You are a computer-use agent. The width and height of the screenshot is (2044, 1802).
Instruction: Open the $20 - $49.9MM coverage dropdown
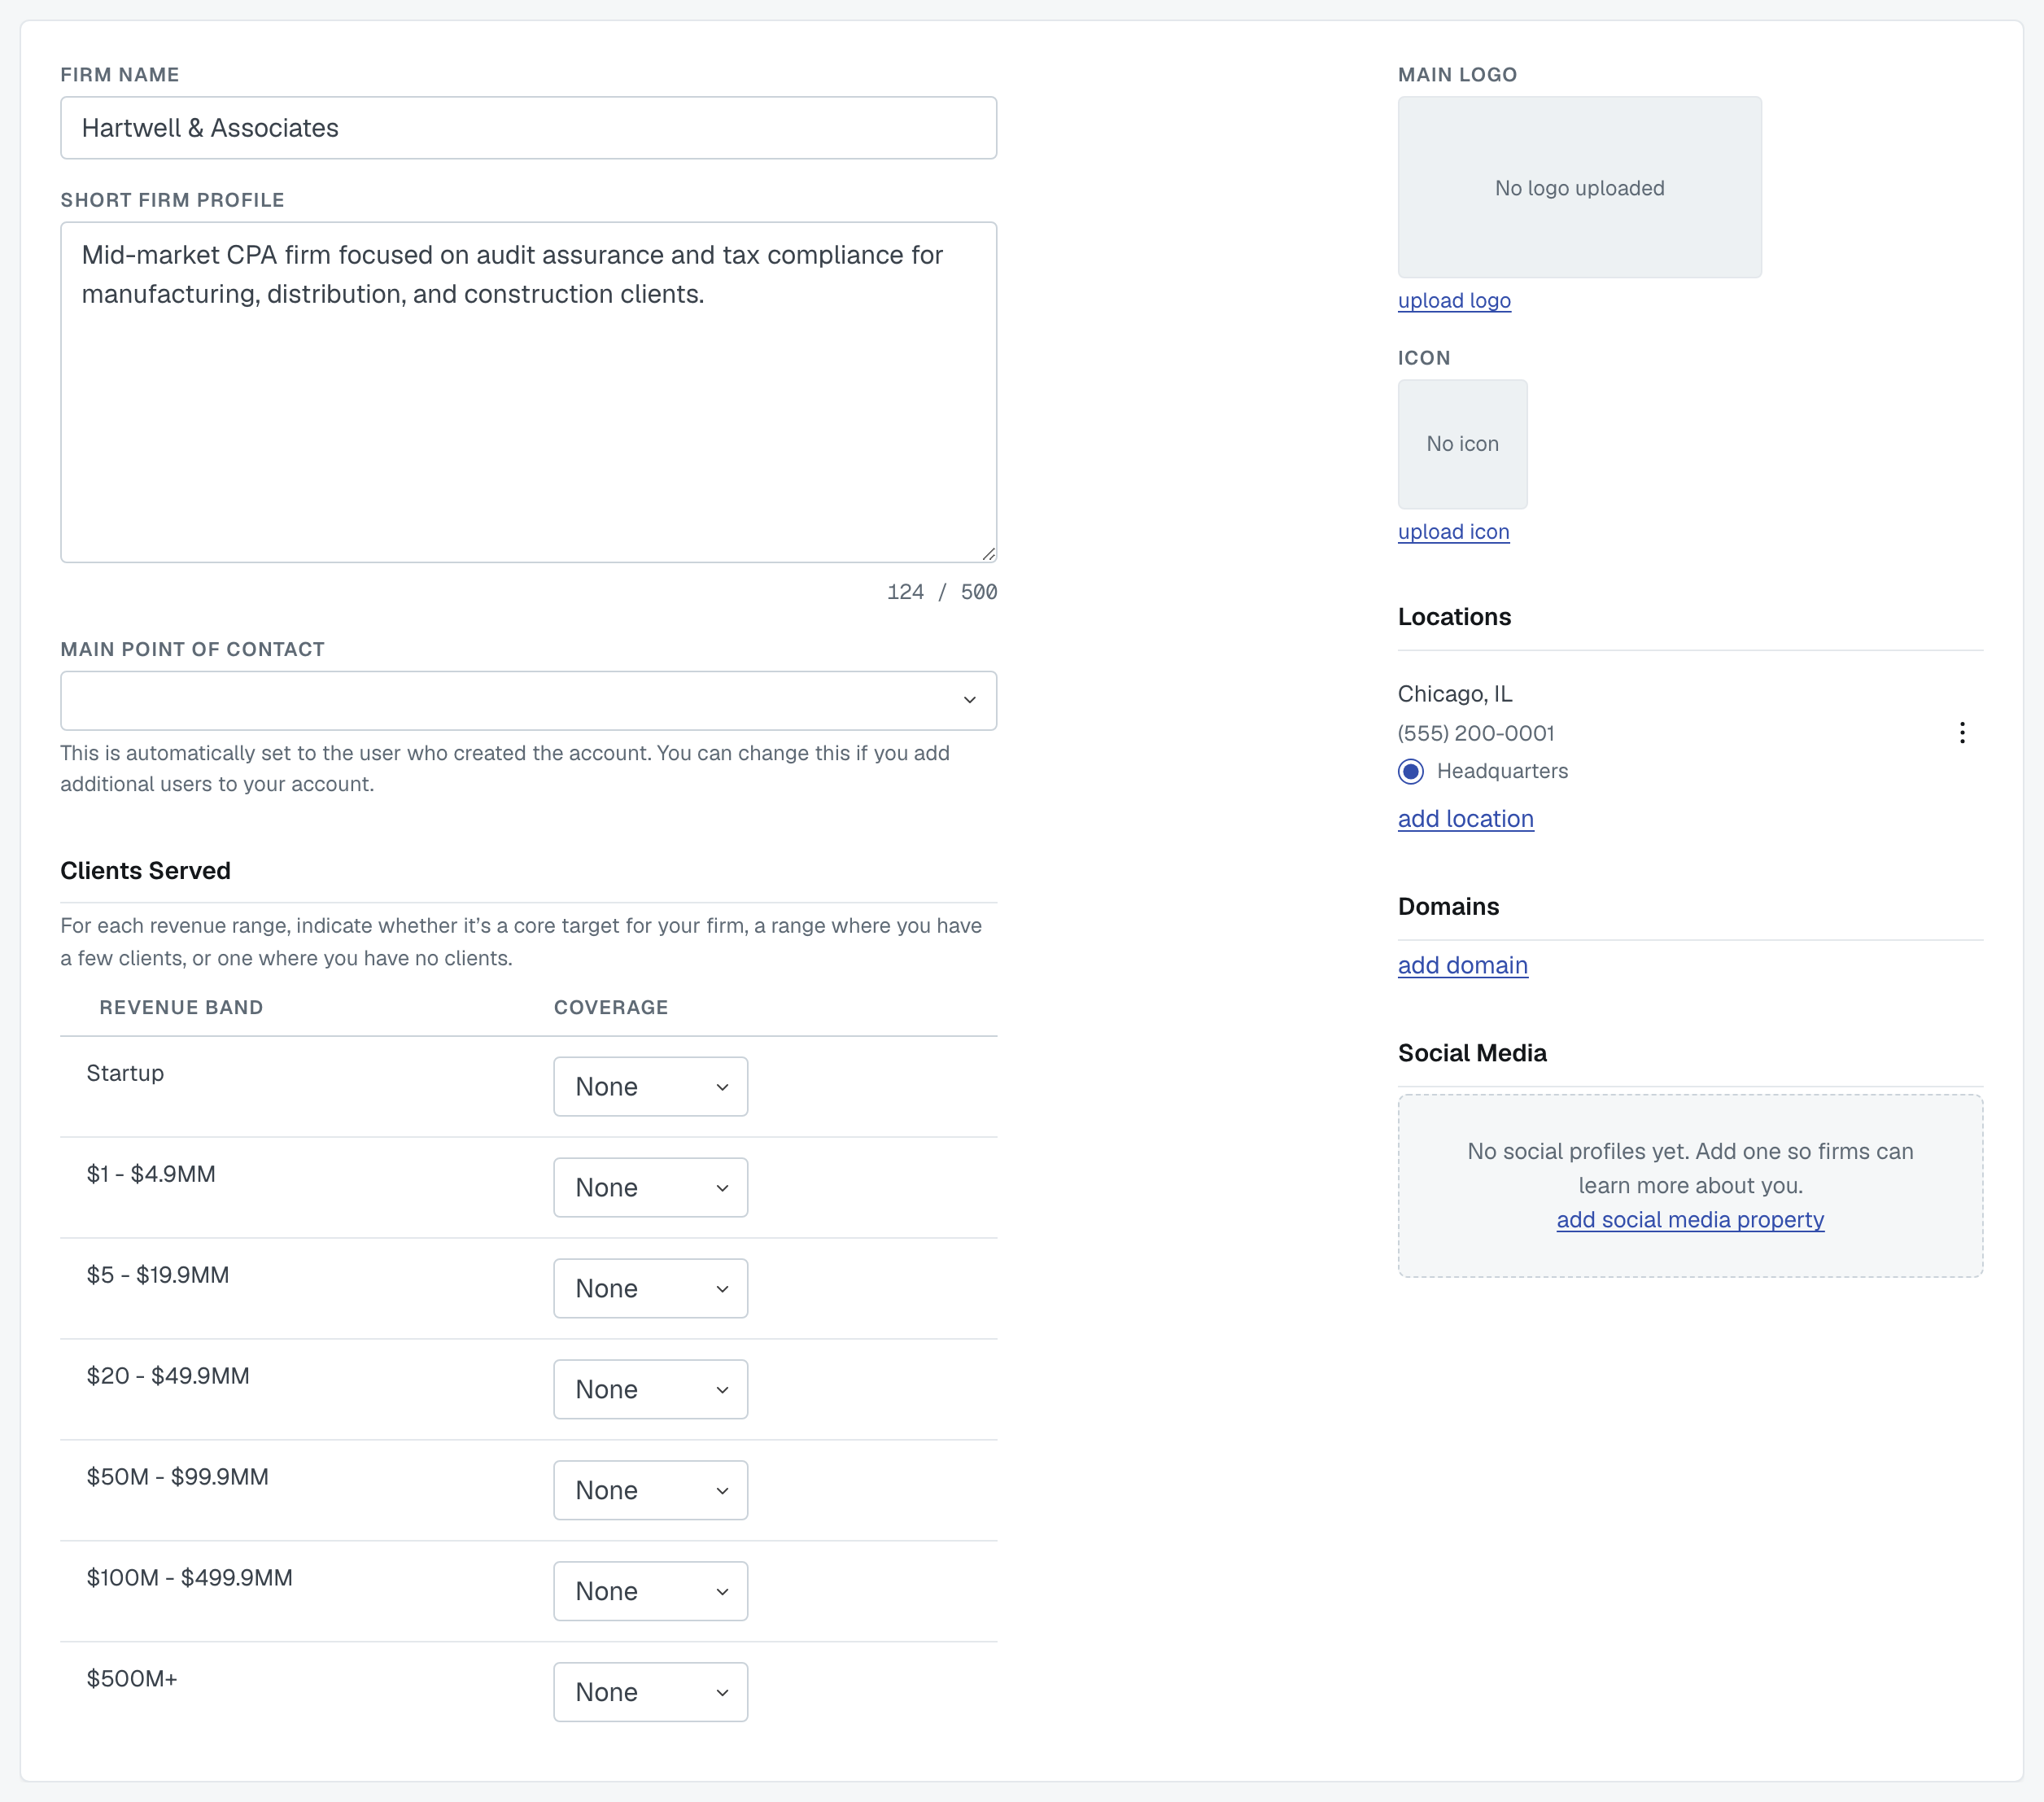(650, 1389)
